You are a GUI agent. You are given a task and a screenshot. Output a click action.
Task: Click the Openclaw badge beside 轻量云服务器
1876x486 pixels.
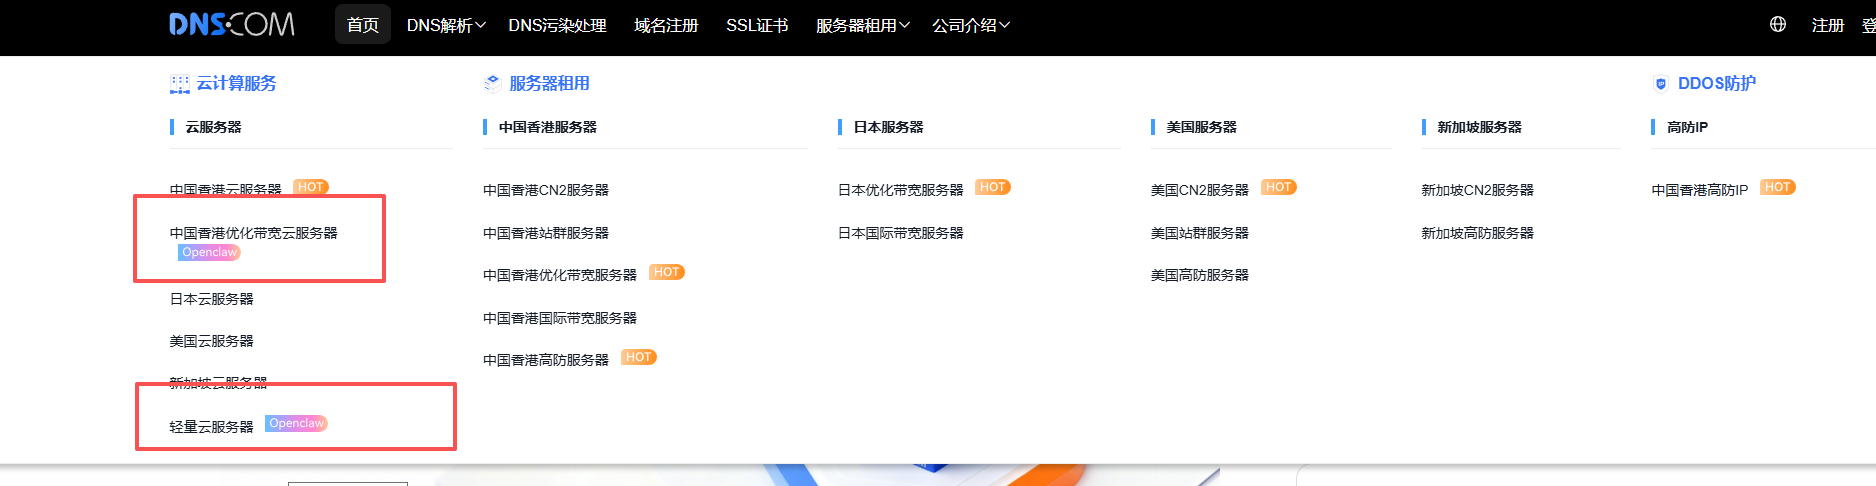coord(296,424)
